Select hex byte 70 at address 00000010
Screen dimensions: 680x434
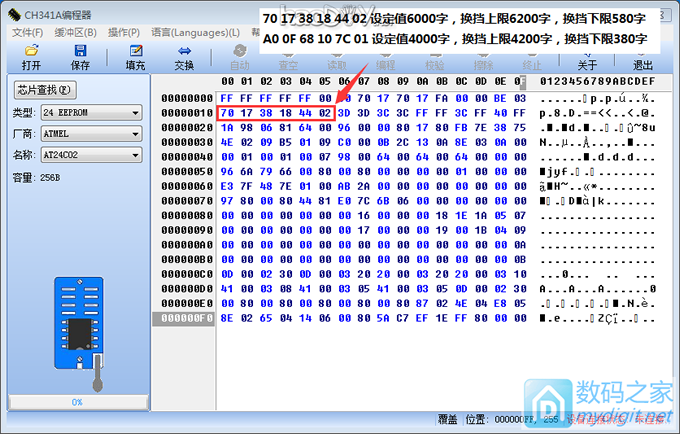click(x=226, y=113)
